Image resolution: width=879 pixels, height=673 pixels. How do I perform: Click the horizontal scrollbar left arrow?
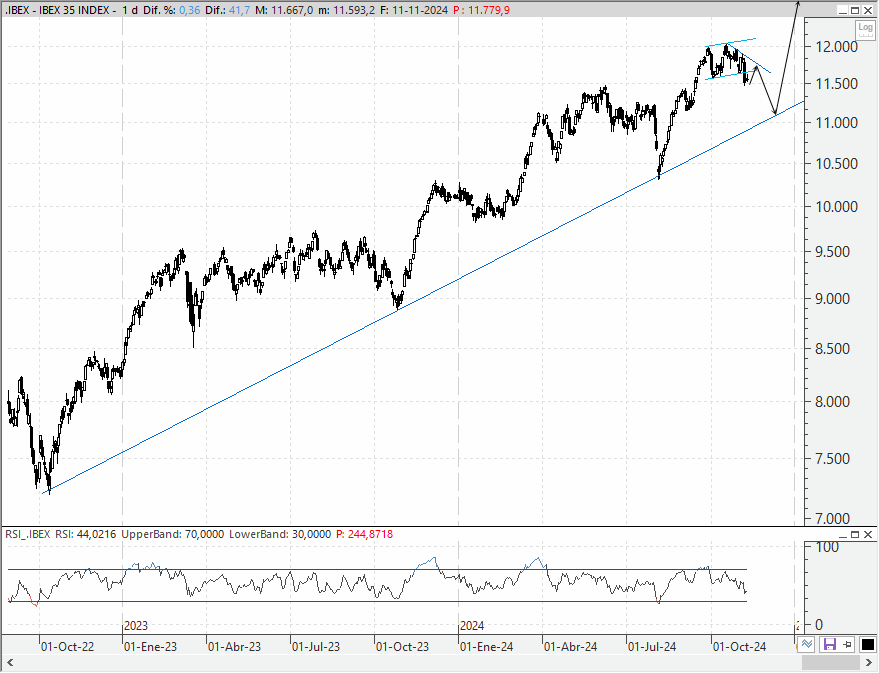click(8, 663)
